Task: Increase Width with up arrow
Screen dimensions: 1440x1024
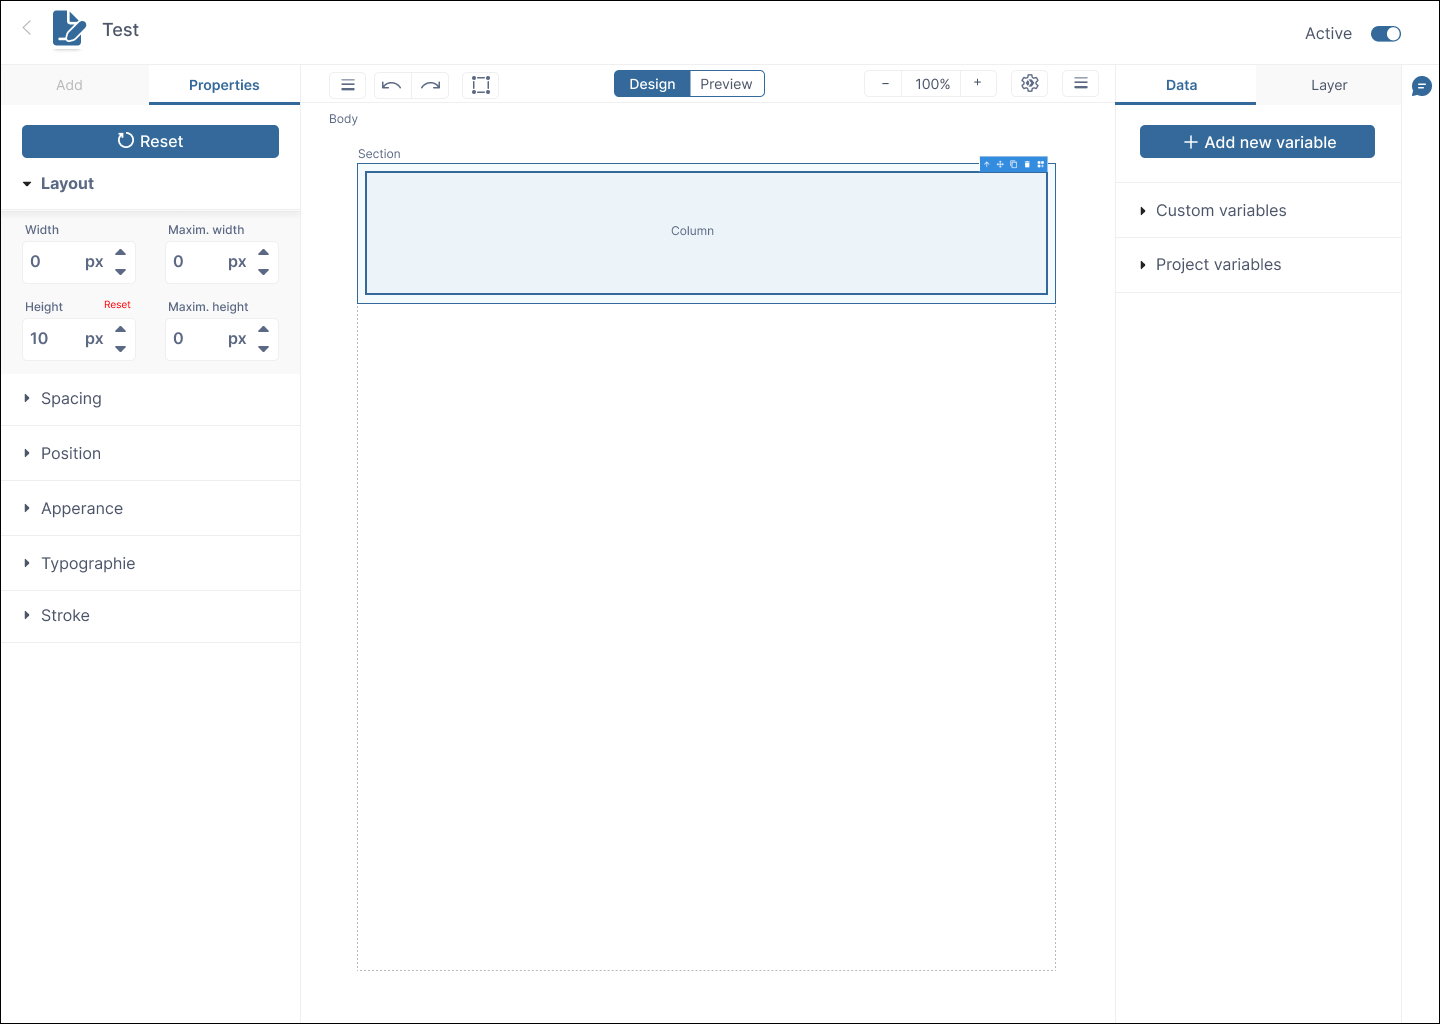Action: click(121, 252)
